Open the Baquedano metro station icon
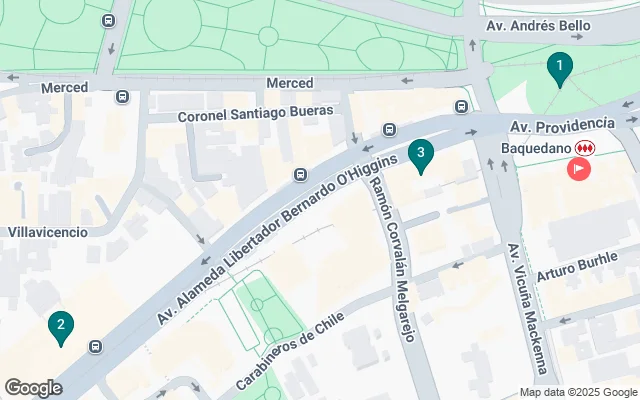The image size is (640, 400). (585, 148)
